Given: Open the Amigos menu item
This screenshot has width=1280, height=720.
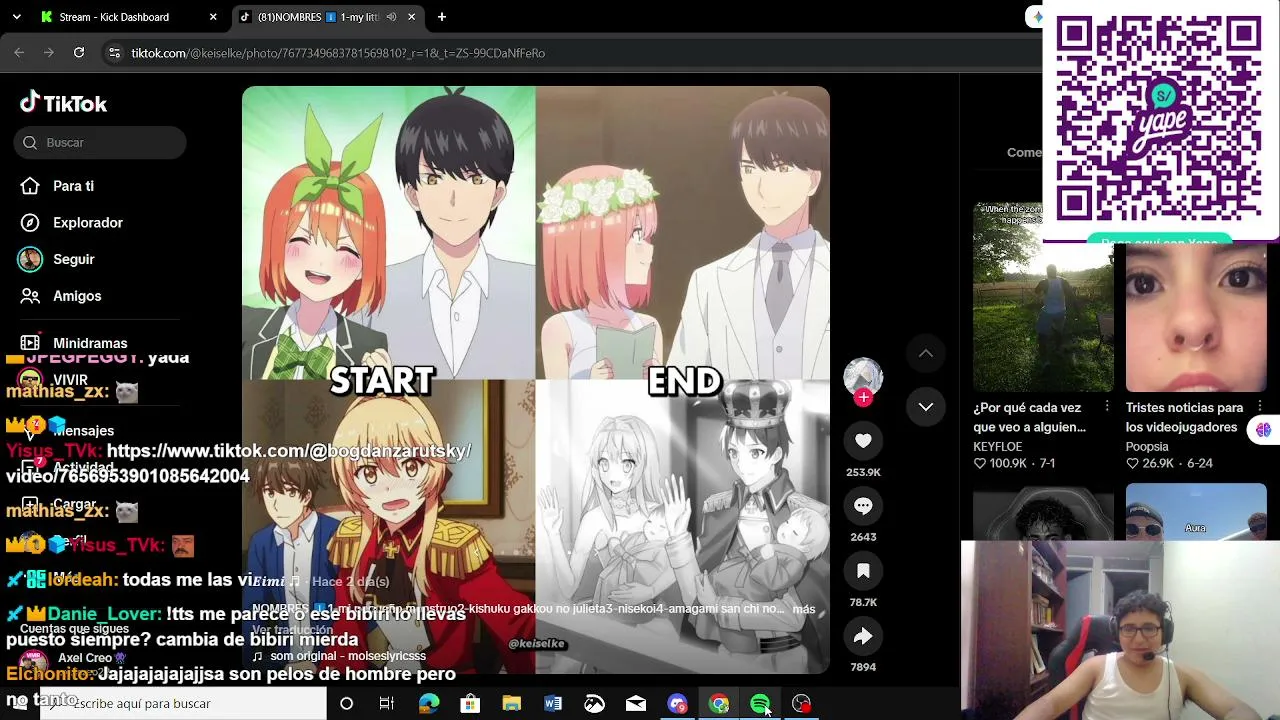Looking at the screenshot, I should coord(77,296).
